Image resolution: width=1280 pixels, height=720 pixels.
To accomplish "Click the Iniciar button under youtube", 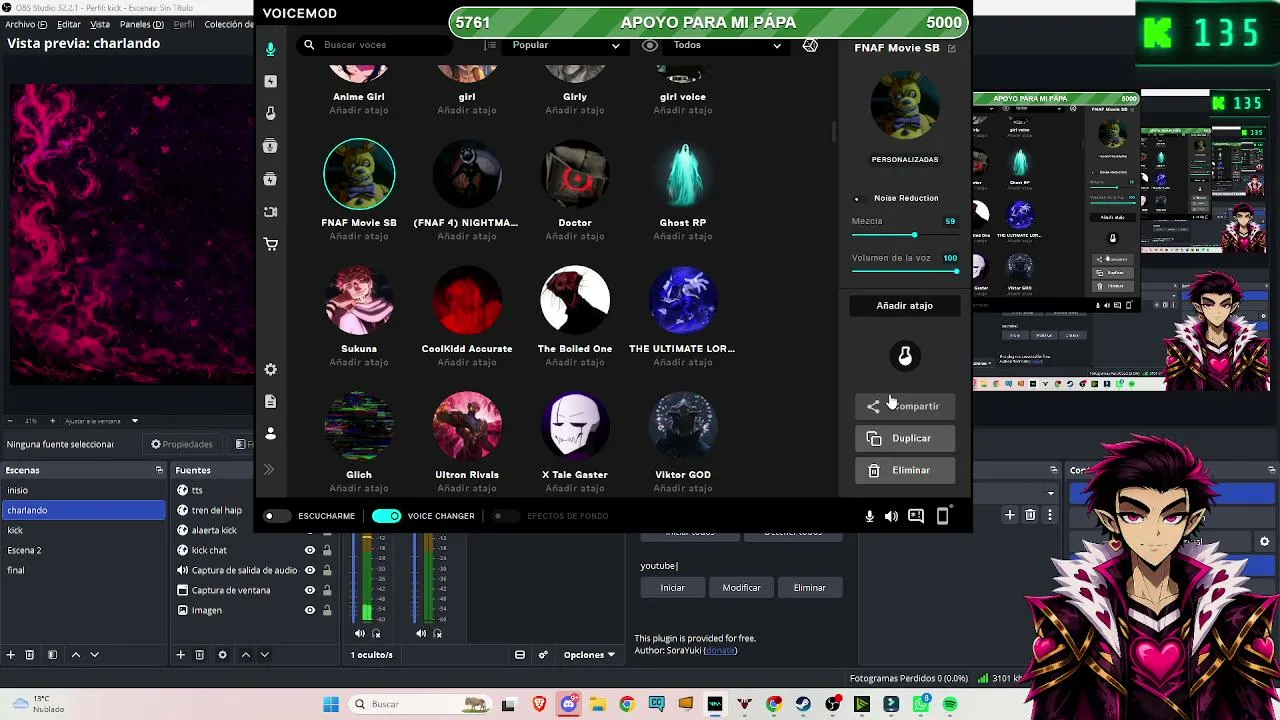I will (x=673, y=588).
